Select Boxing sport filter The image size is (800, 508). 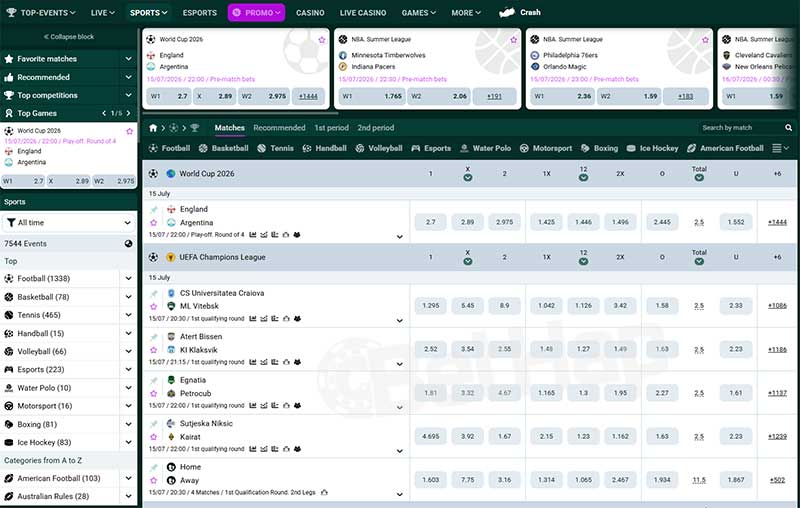point(599,148)
